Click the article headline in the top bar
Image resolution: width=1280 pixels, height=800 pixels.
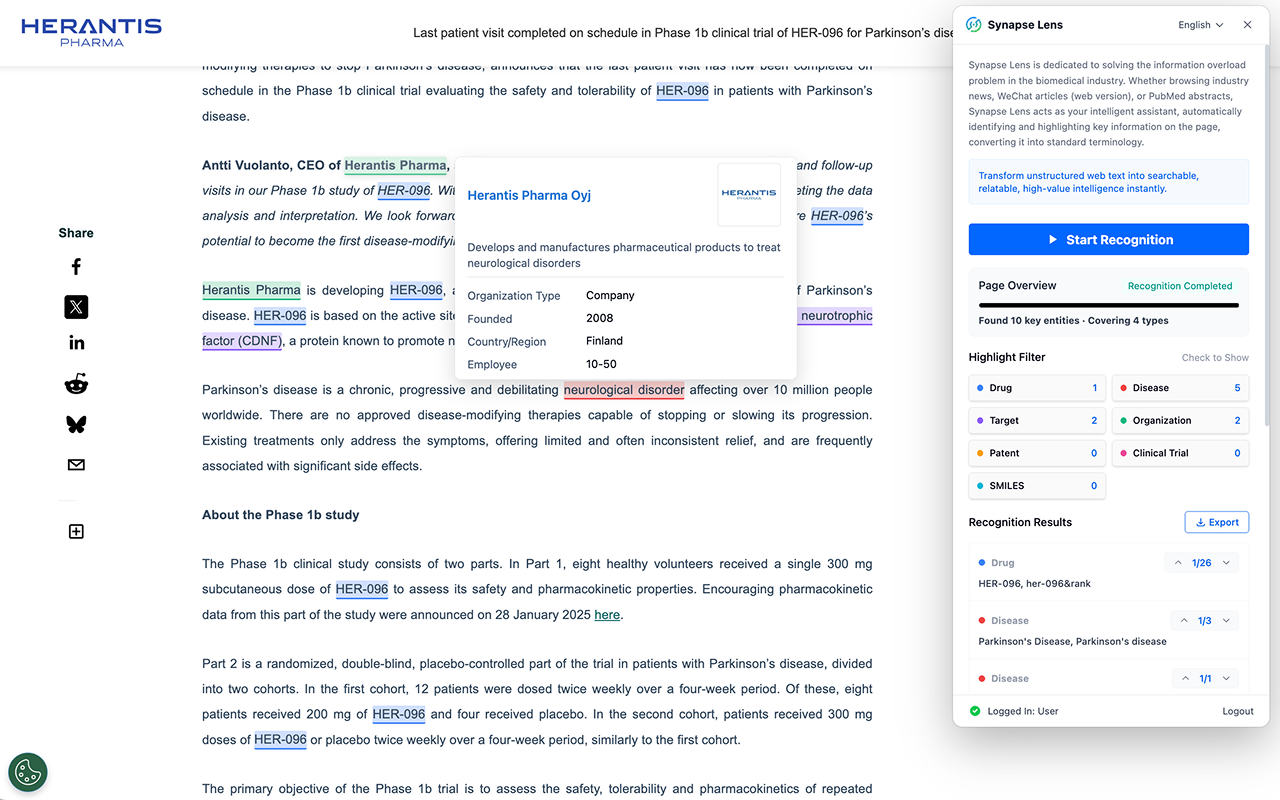coord(684,33)
